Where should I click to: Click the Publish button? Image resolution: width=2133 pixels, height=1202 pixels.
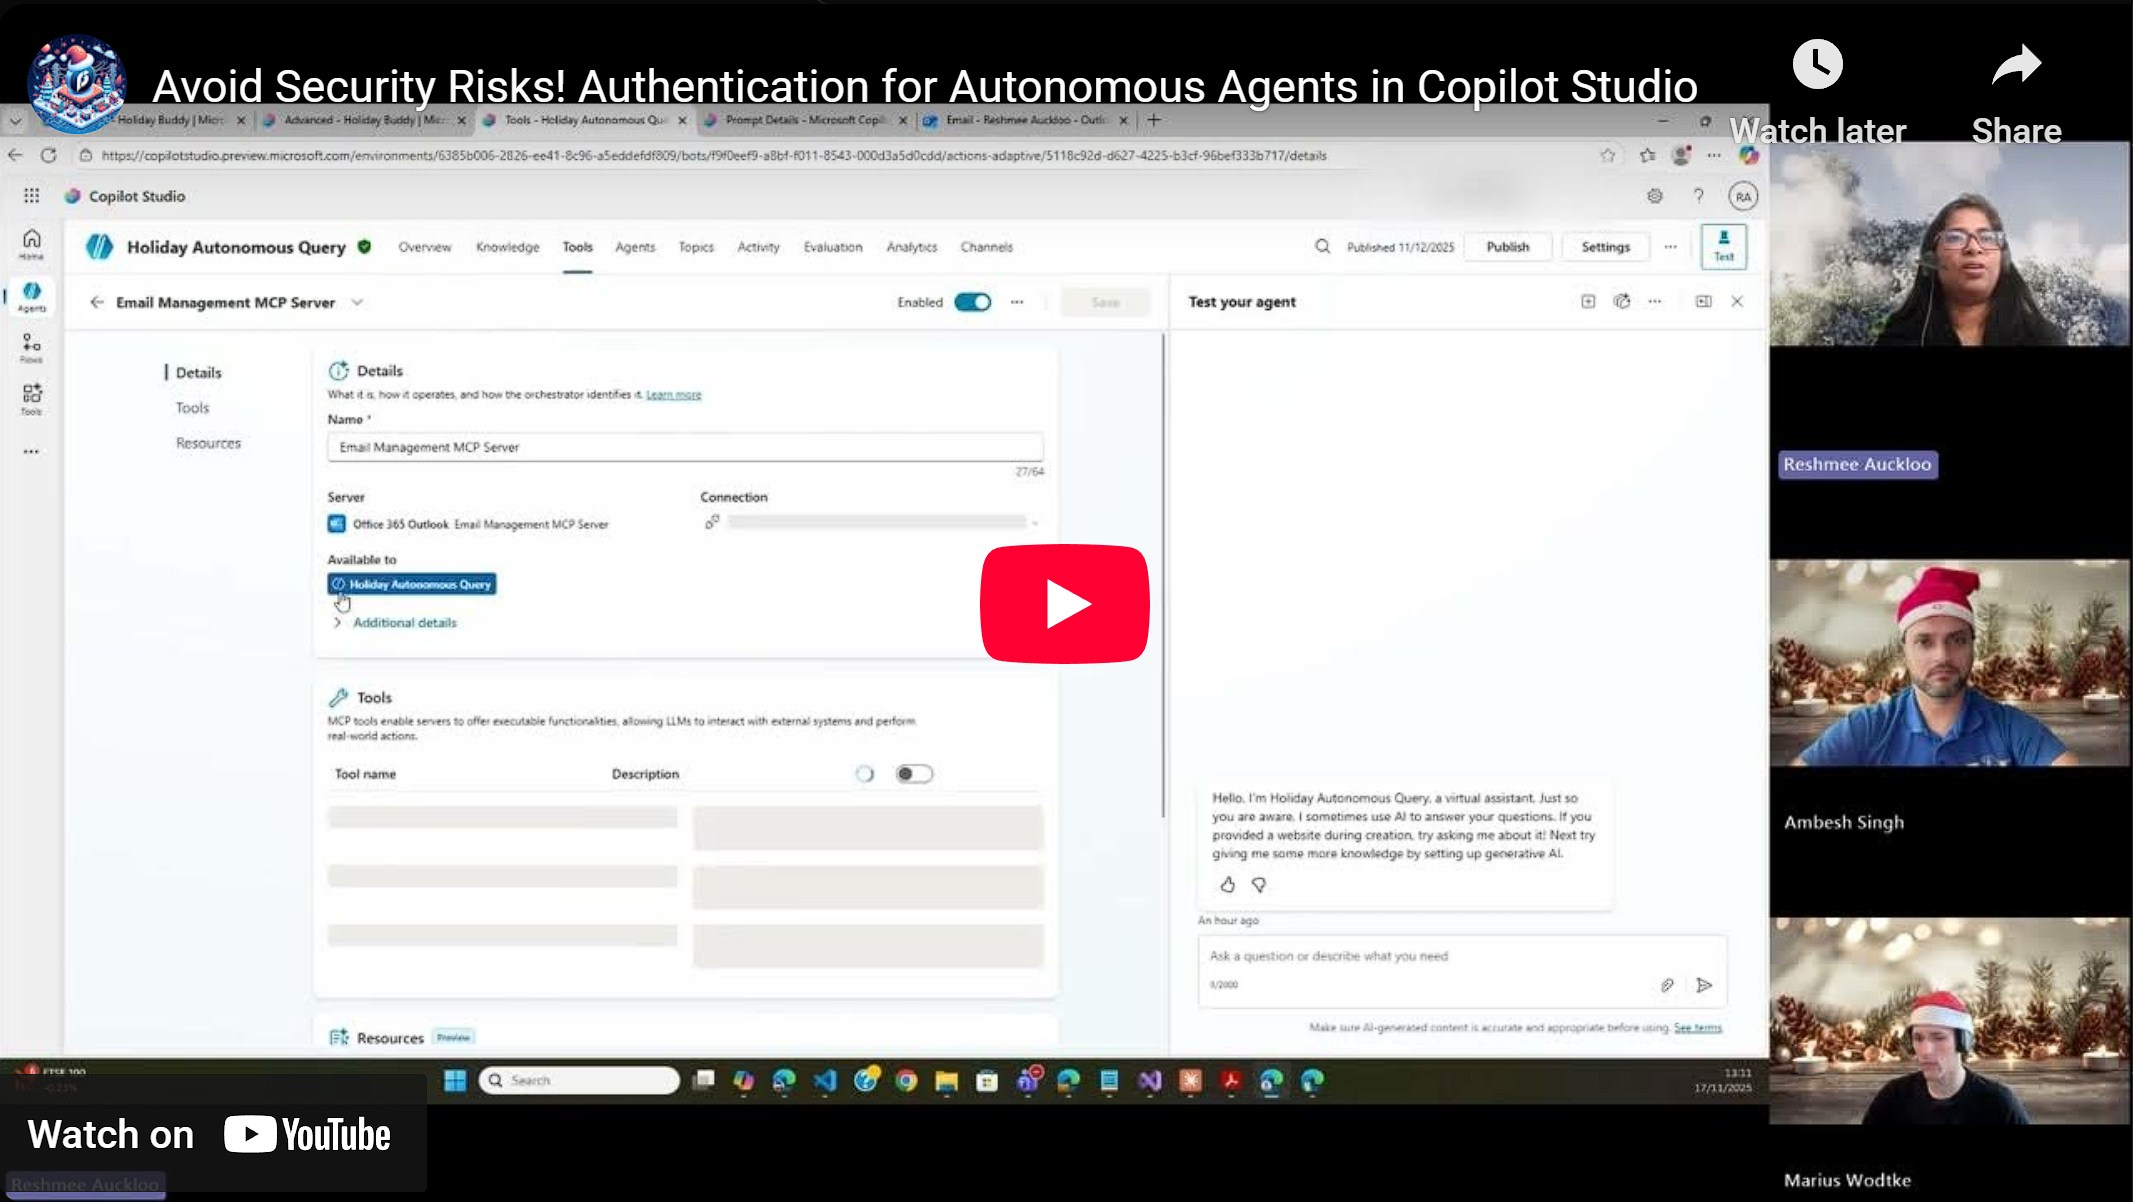pos(1507,247)
